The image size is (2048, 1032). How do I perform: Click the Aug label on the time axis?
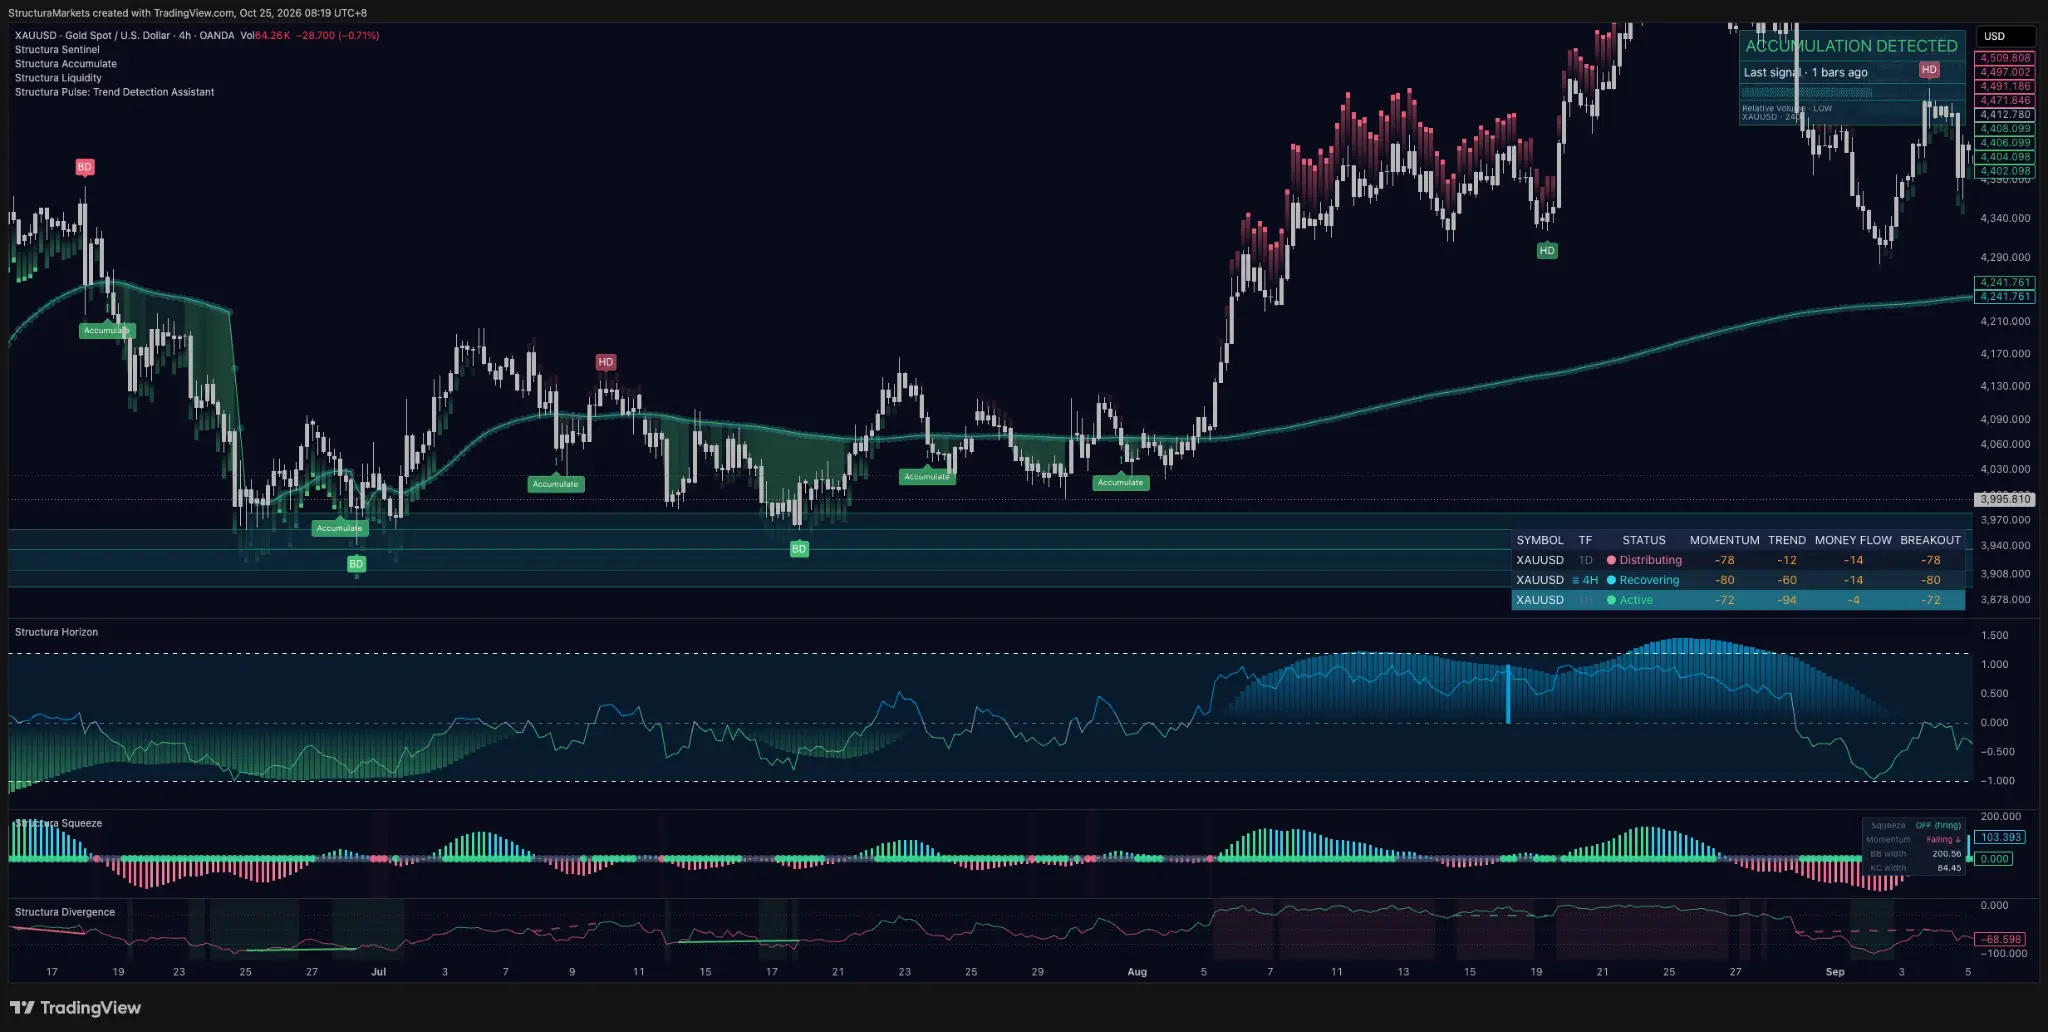click(x=1137, y=972)
